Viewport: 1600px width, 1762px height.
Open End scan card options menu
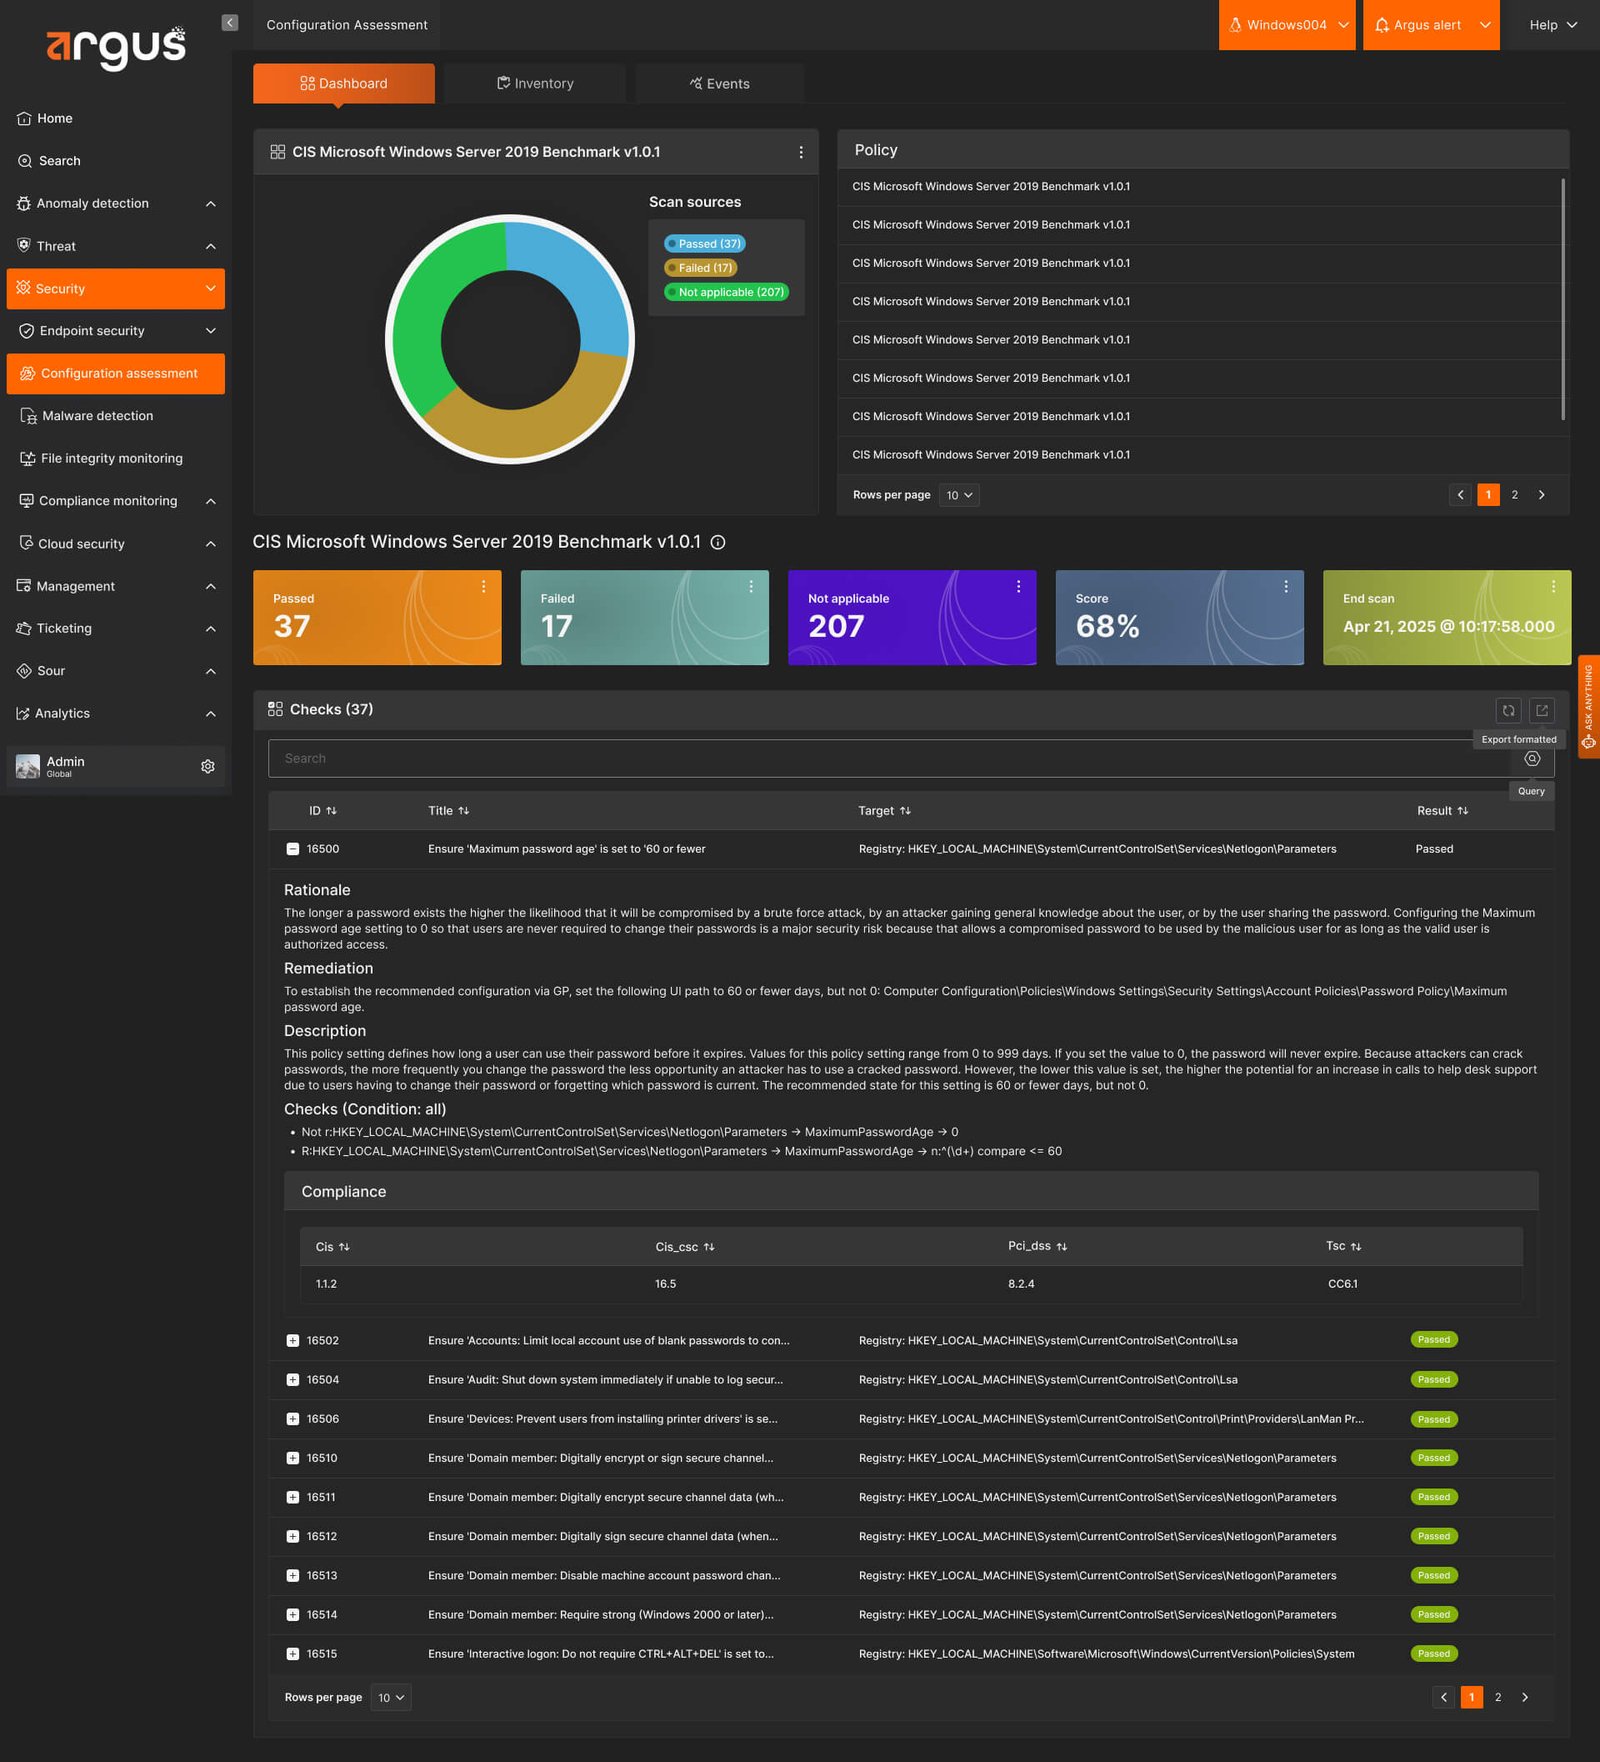coord(1554,587)
